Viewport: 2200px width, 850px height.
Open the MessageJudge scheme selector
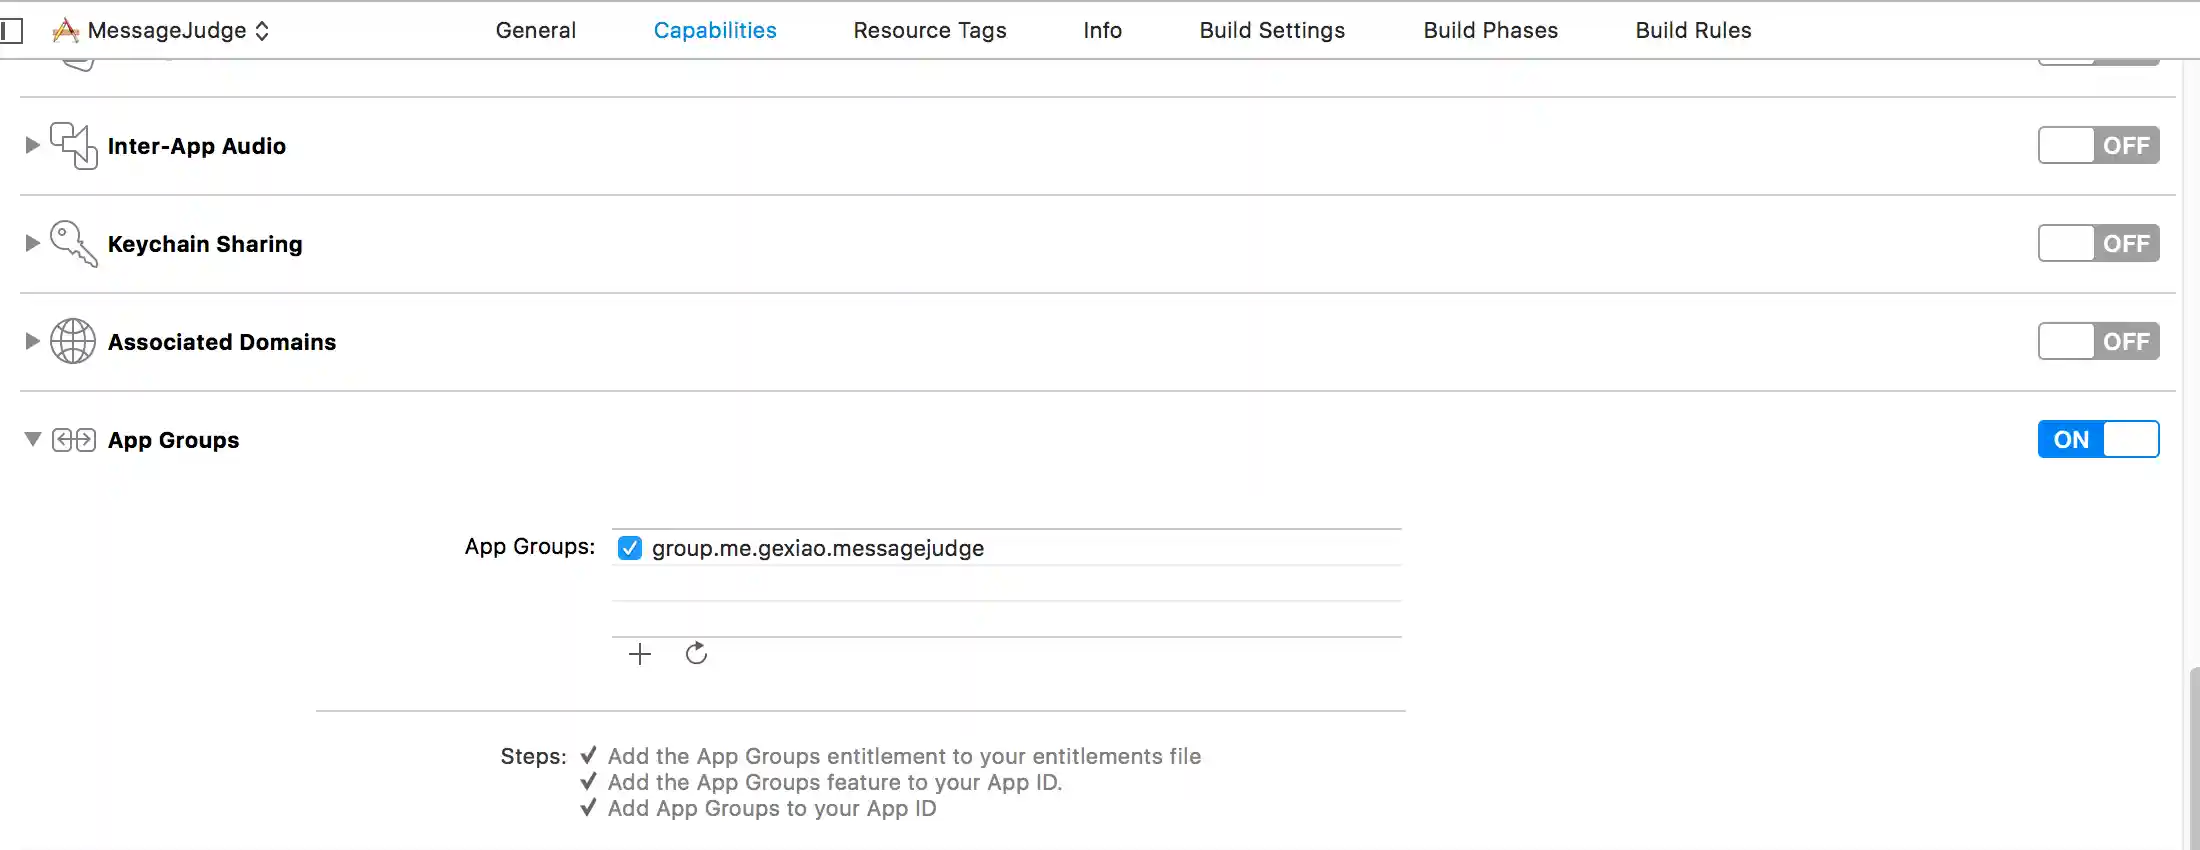point(262,30)
